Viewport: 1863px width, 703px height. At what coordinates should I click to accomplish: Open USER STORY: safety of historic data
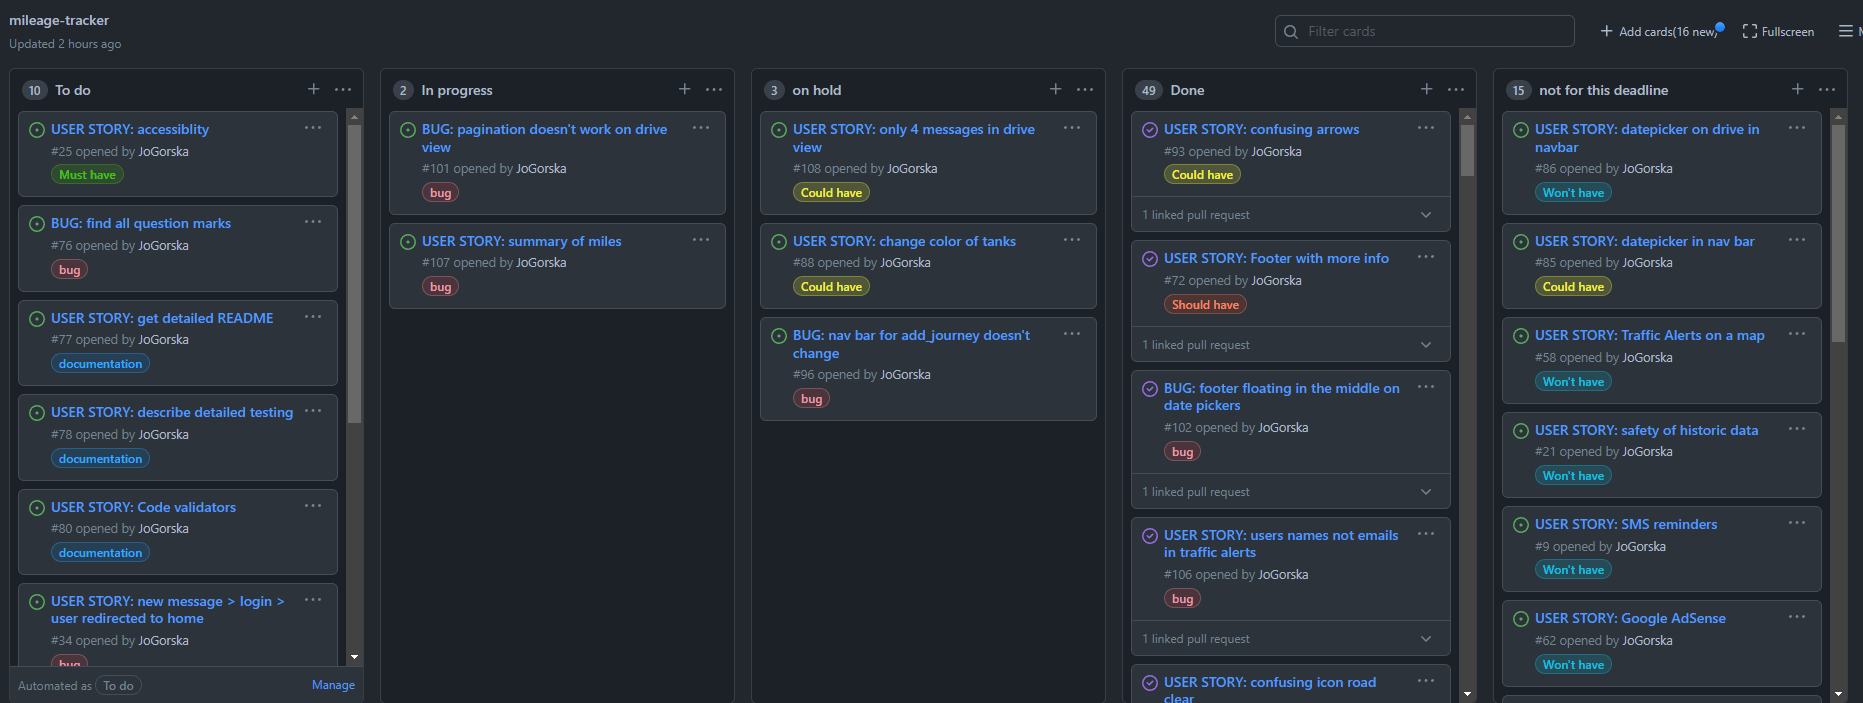click(1646, 430)
